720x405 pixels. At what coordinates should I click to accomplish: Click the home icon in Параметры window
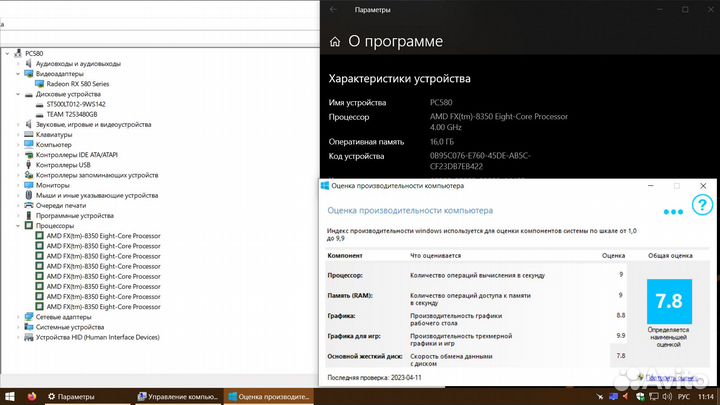tap(335, 42)
